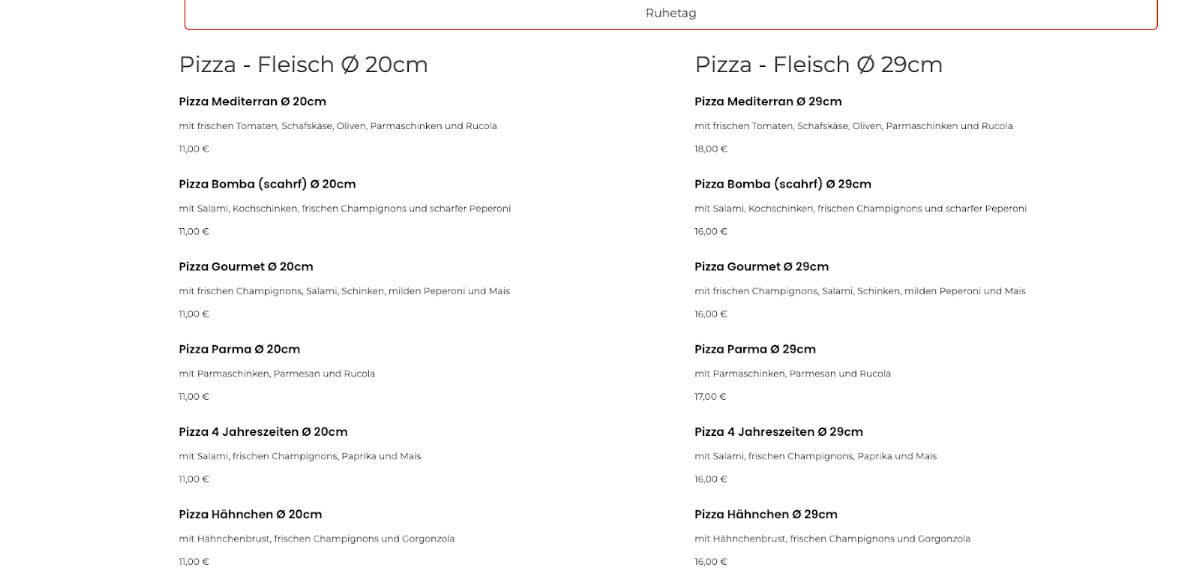Pick Pizza Hähnchen Ø 20cm
Image resolution: width=1200 pixels, height=586 pixels.
coord(250,515)
